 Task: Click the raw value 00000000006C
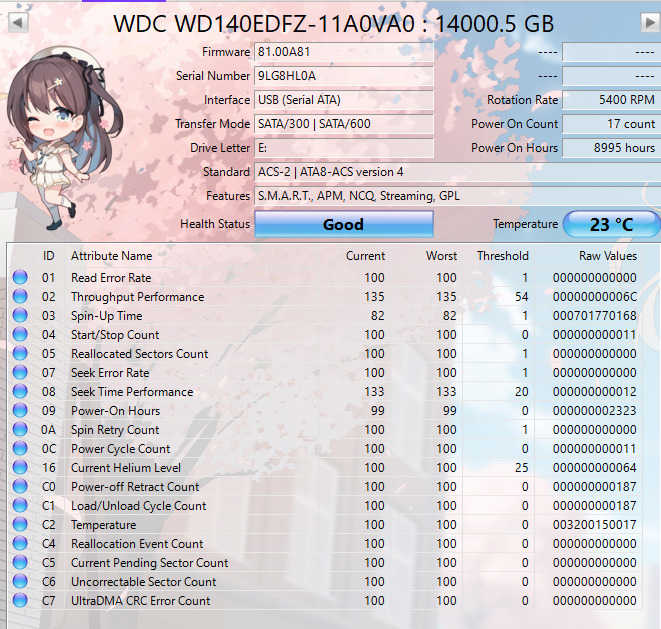point(595,297)
